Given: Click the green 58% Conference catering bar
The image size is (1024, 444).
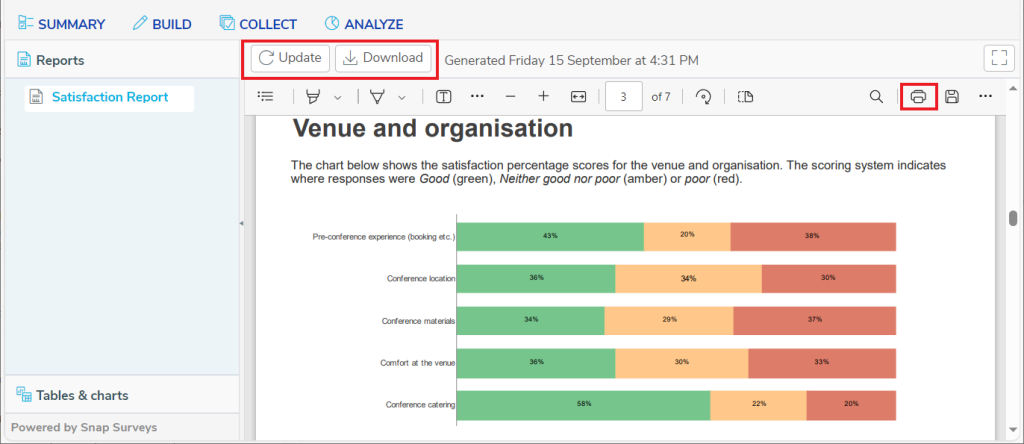Looking at the screenshot, I should coord(583,404).
